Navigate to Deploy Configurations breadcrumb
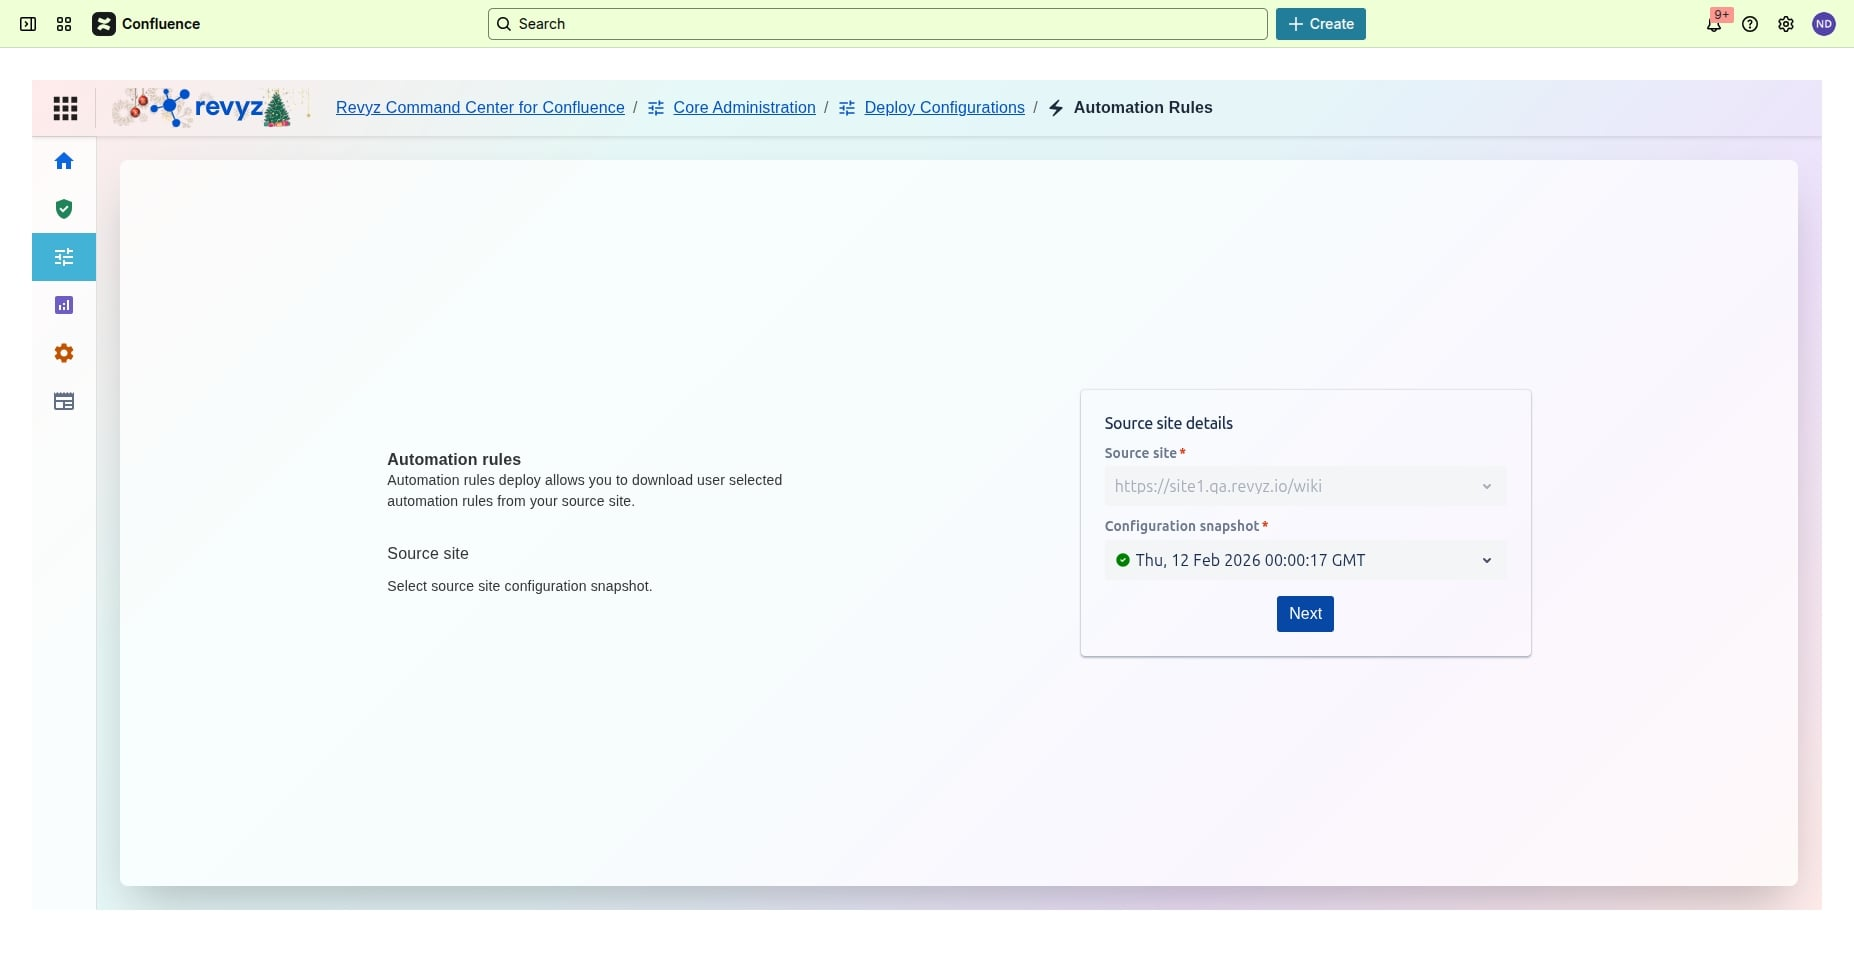The width and height of the screenshot is (1854, 961). 944,108
